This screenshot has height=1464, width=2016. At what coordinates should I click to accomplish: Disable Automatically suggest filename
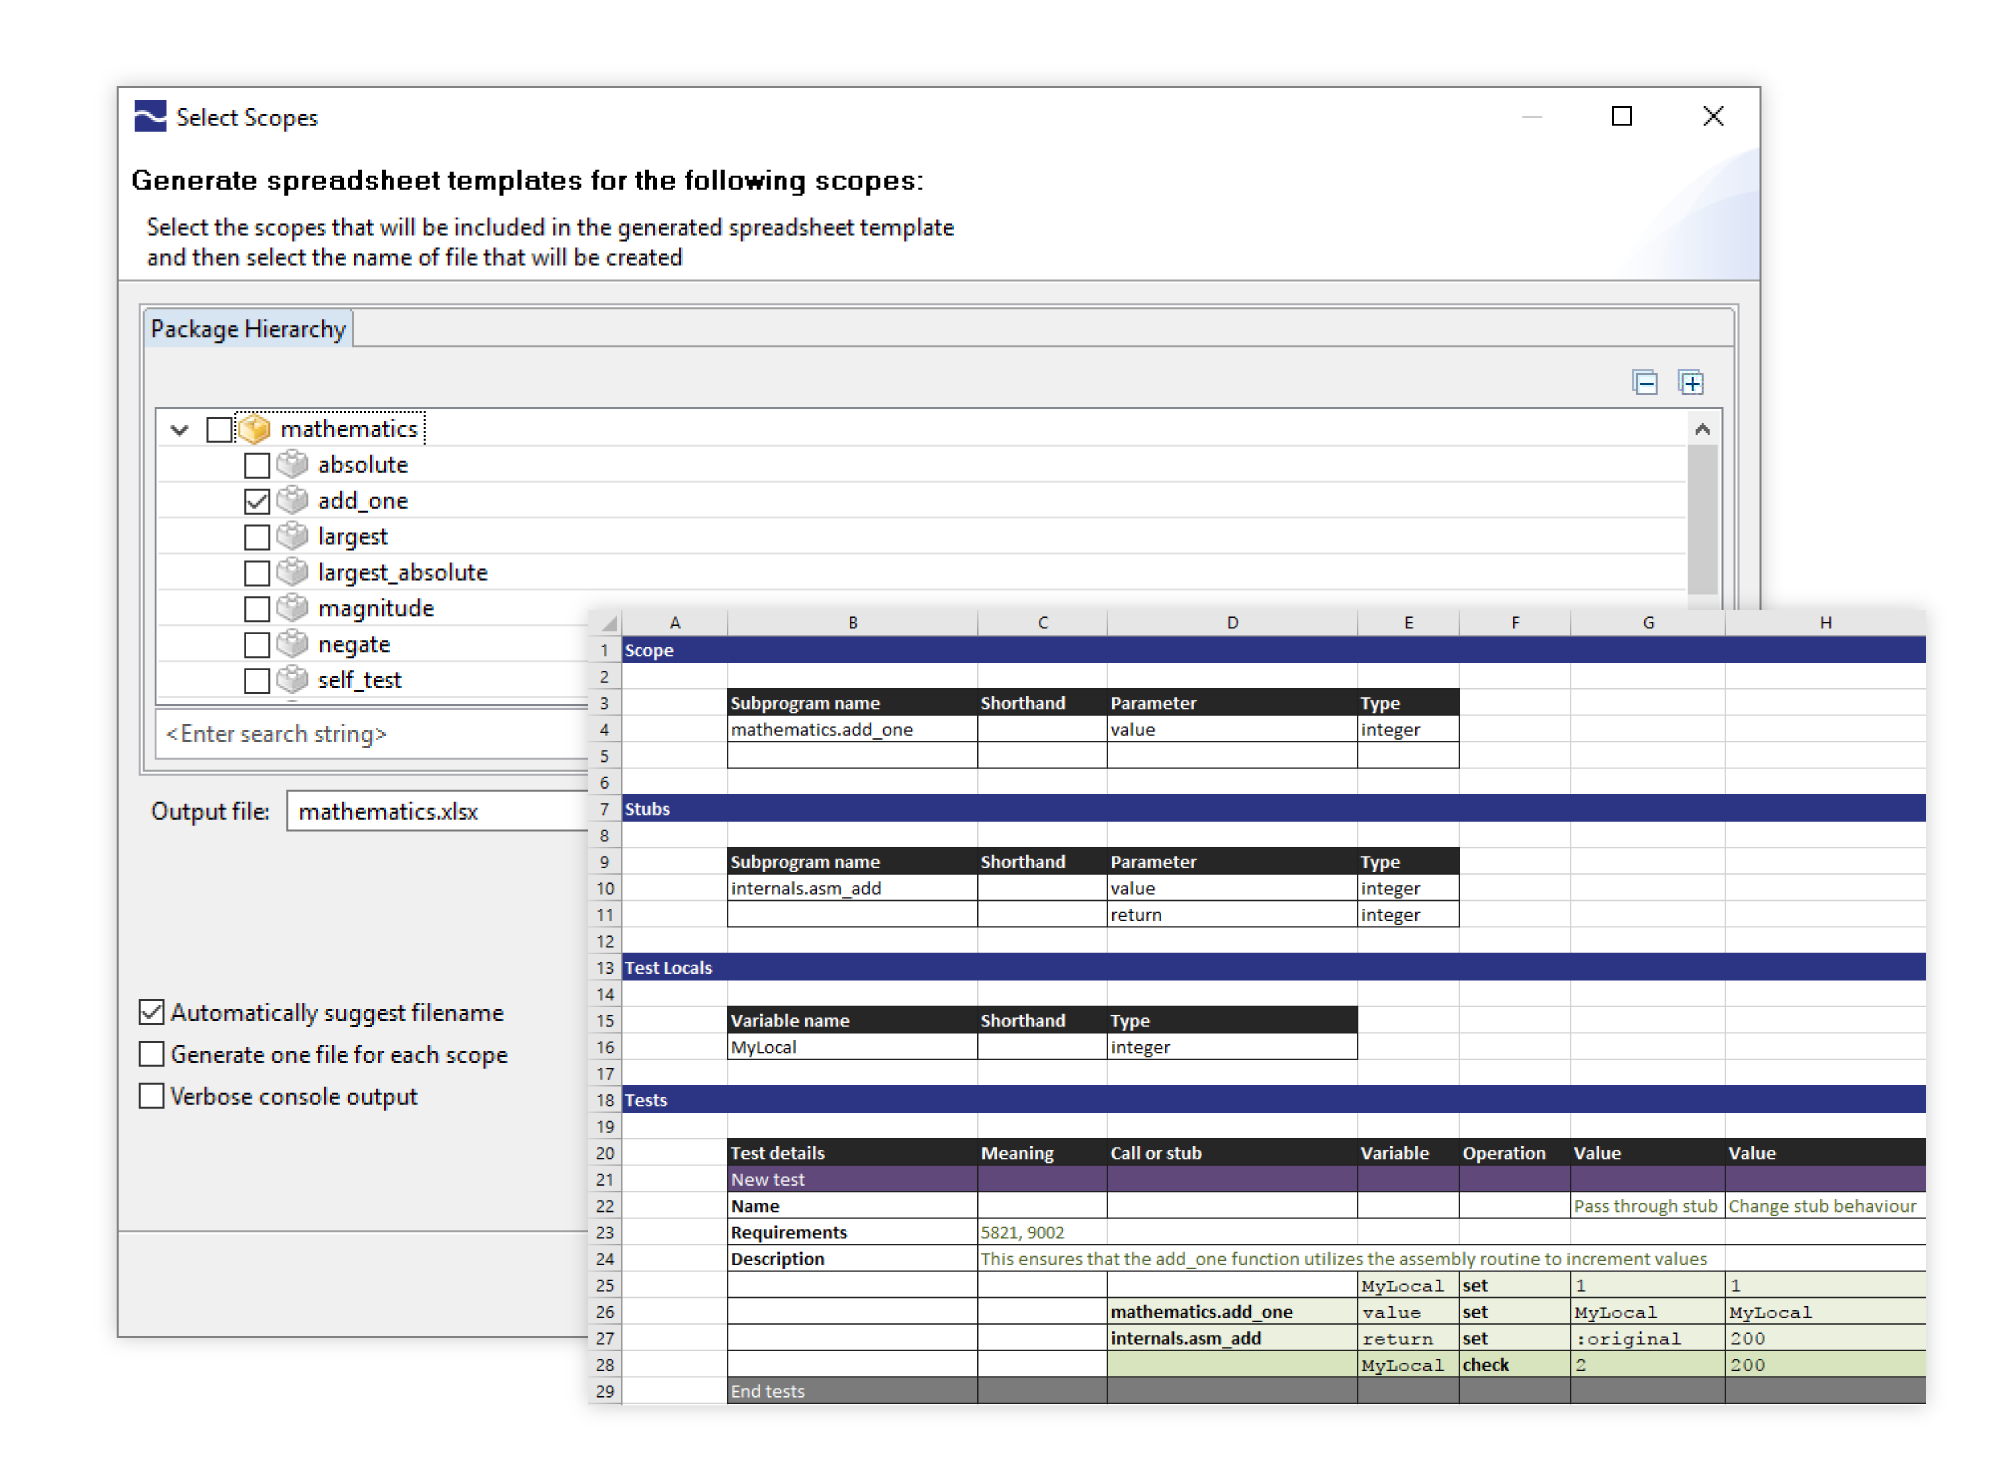click(x=152, y=1012)
